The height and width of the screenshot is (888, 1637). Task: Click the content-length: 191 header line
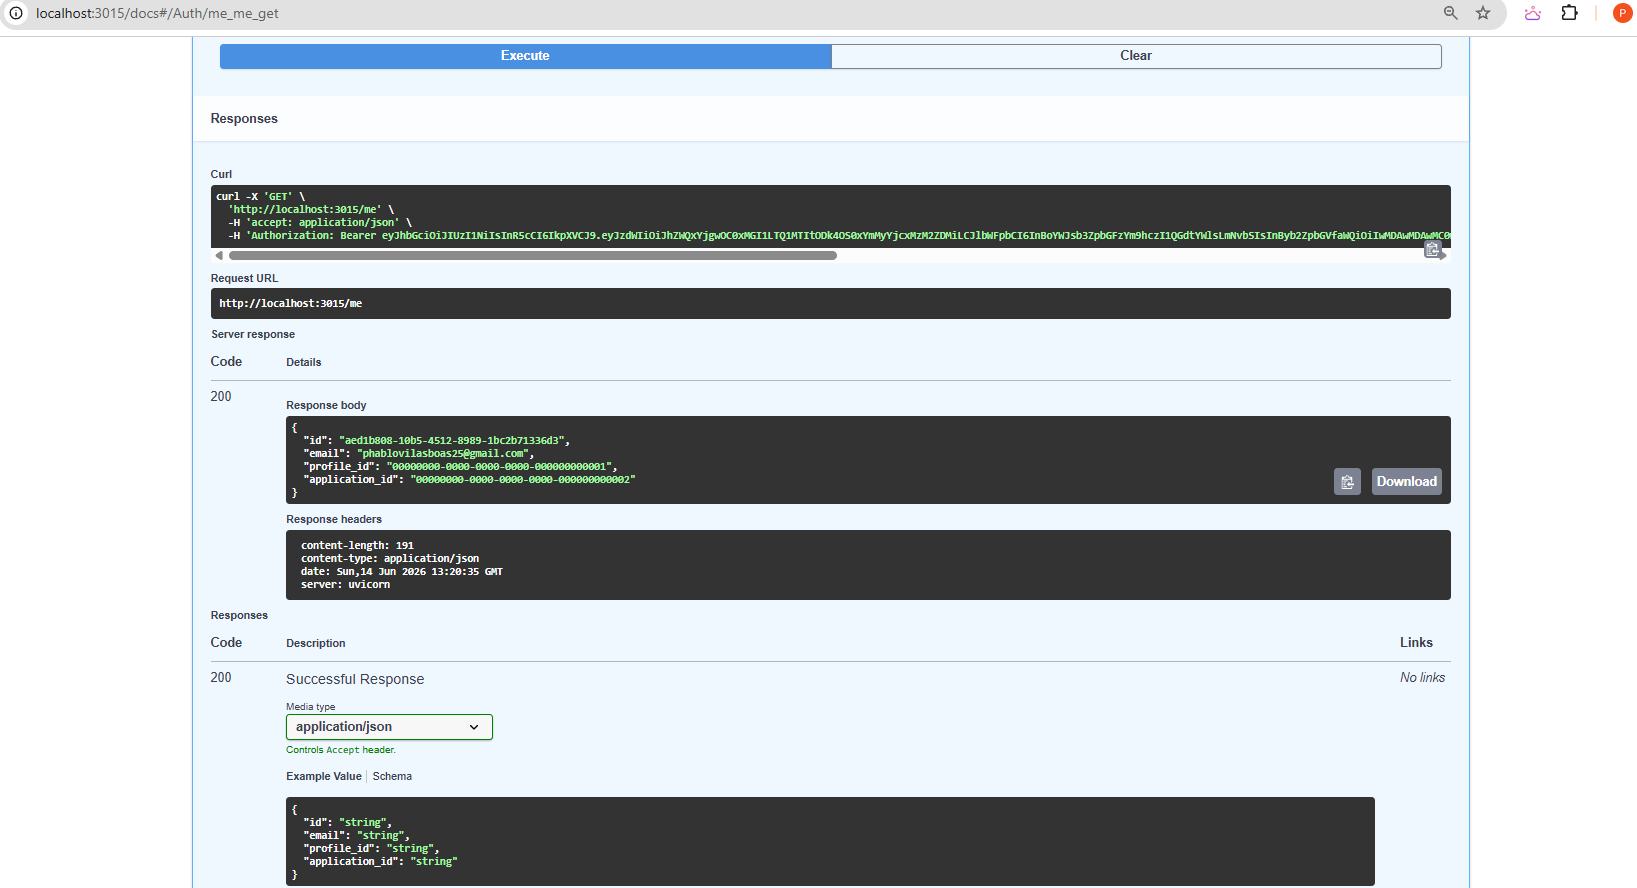357,546
